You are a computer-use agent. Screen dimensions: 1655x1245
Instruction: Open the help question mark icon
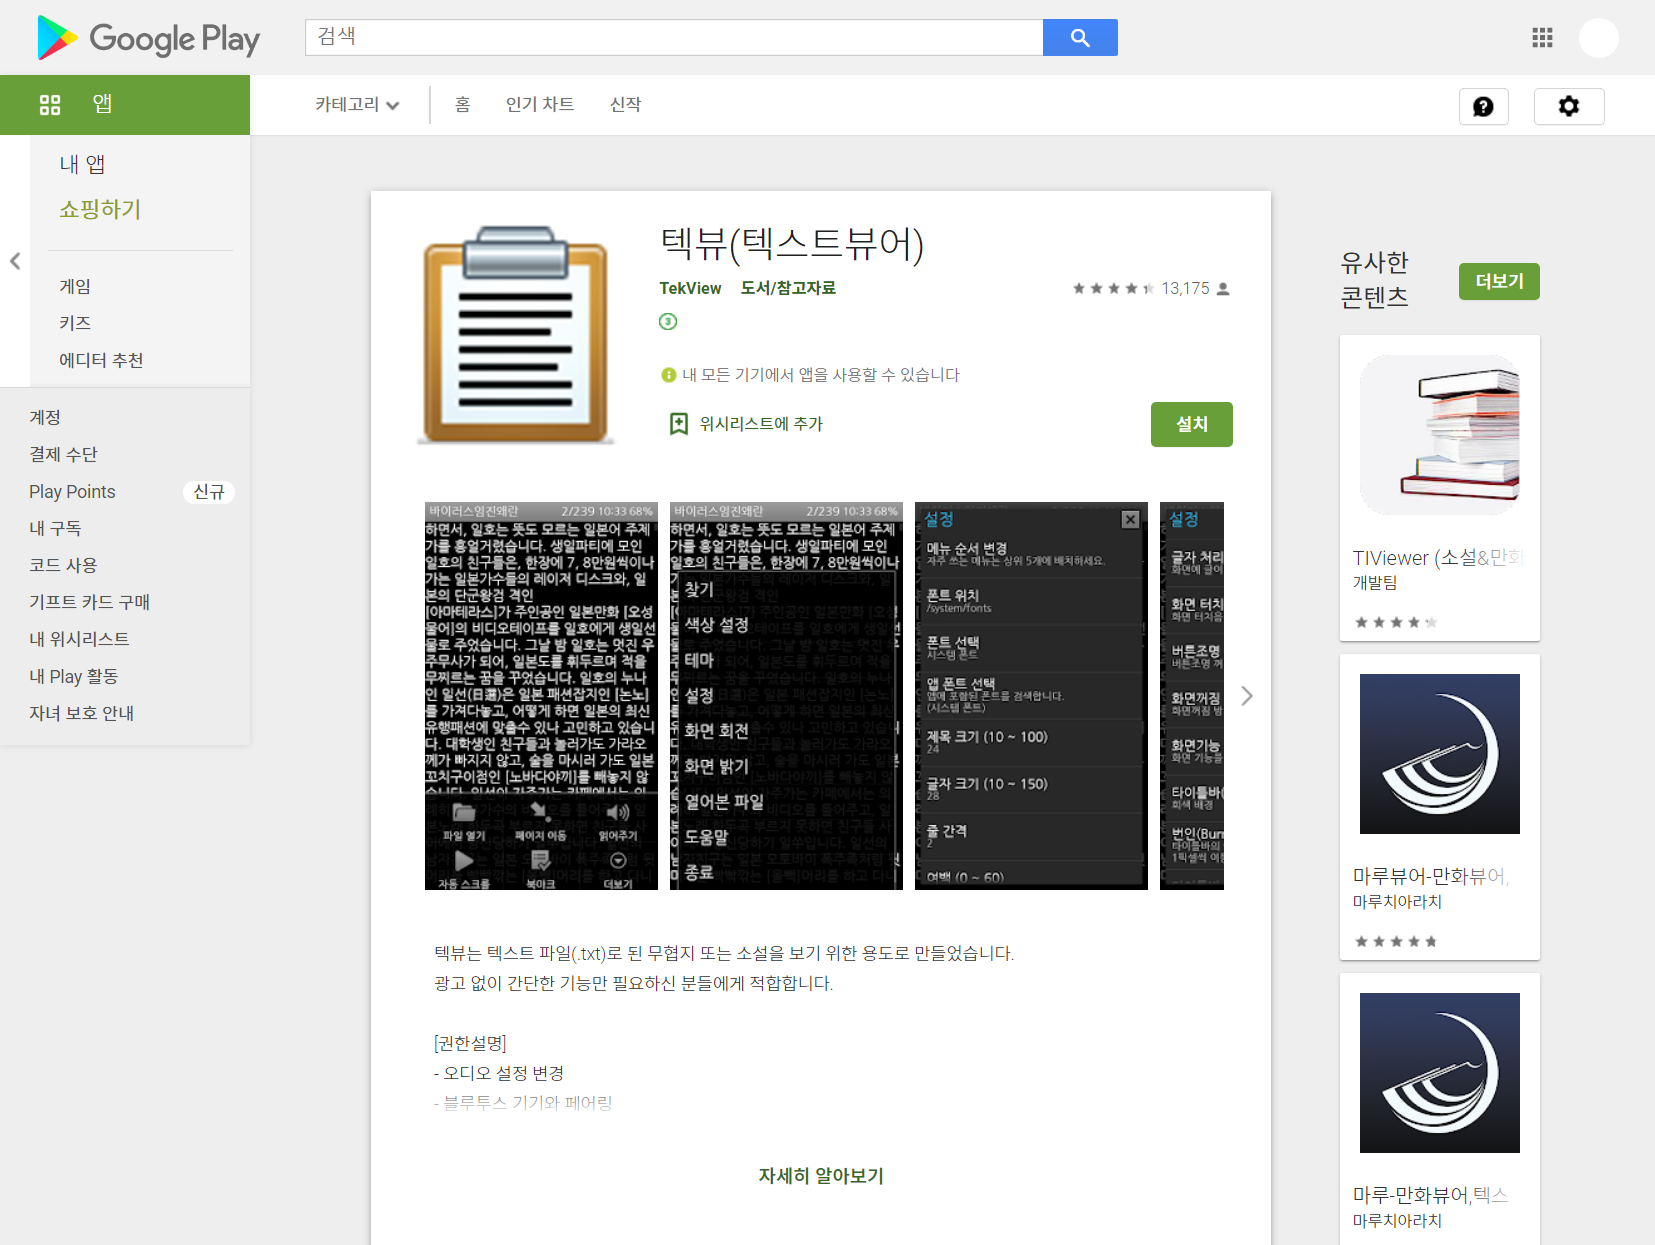(1483, 106)
